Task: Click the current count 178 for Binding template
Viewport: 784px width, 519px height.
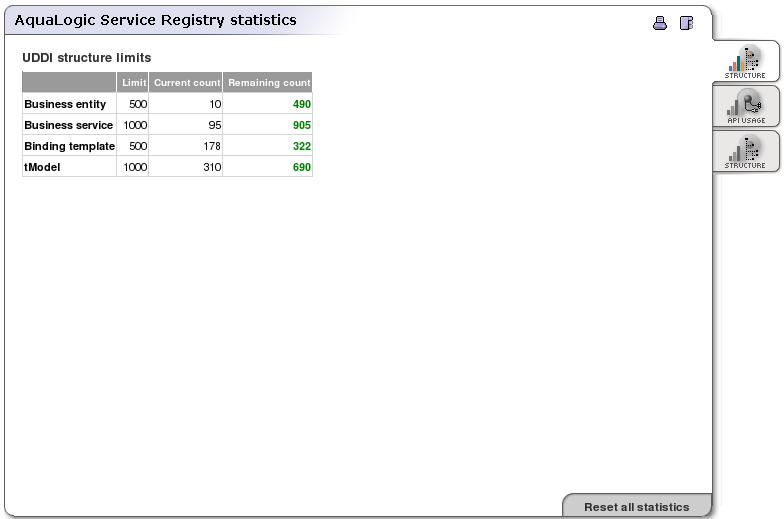Action: 212,146
